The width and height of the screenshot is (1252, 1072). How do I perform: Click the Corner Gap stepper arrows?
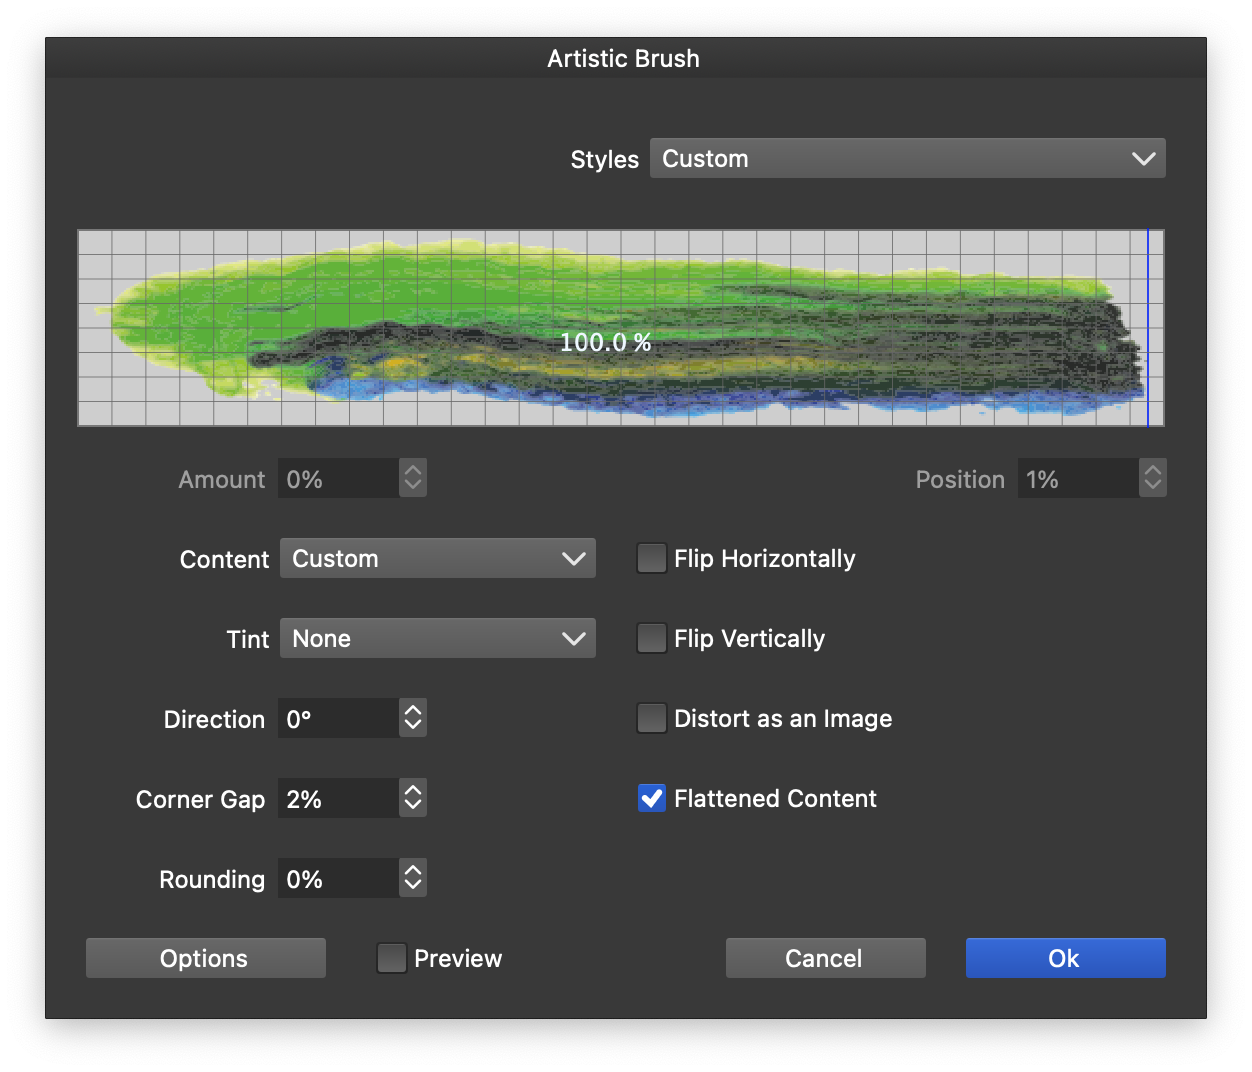(x=413, y=799)
